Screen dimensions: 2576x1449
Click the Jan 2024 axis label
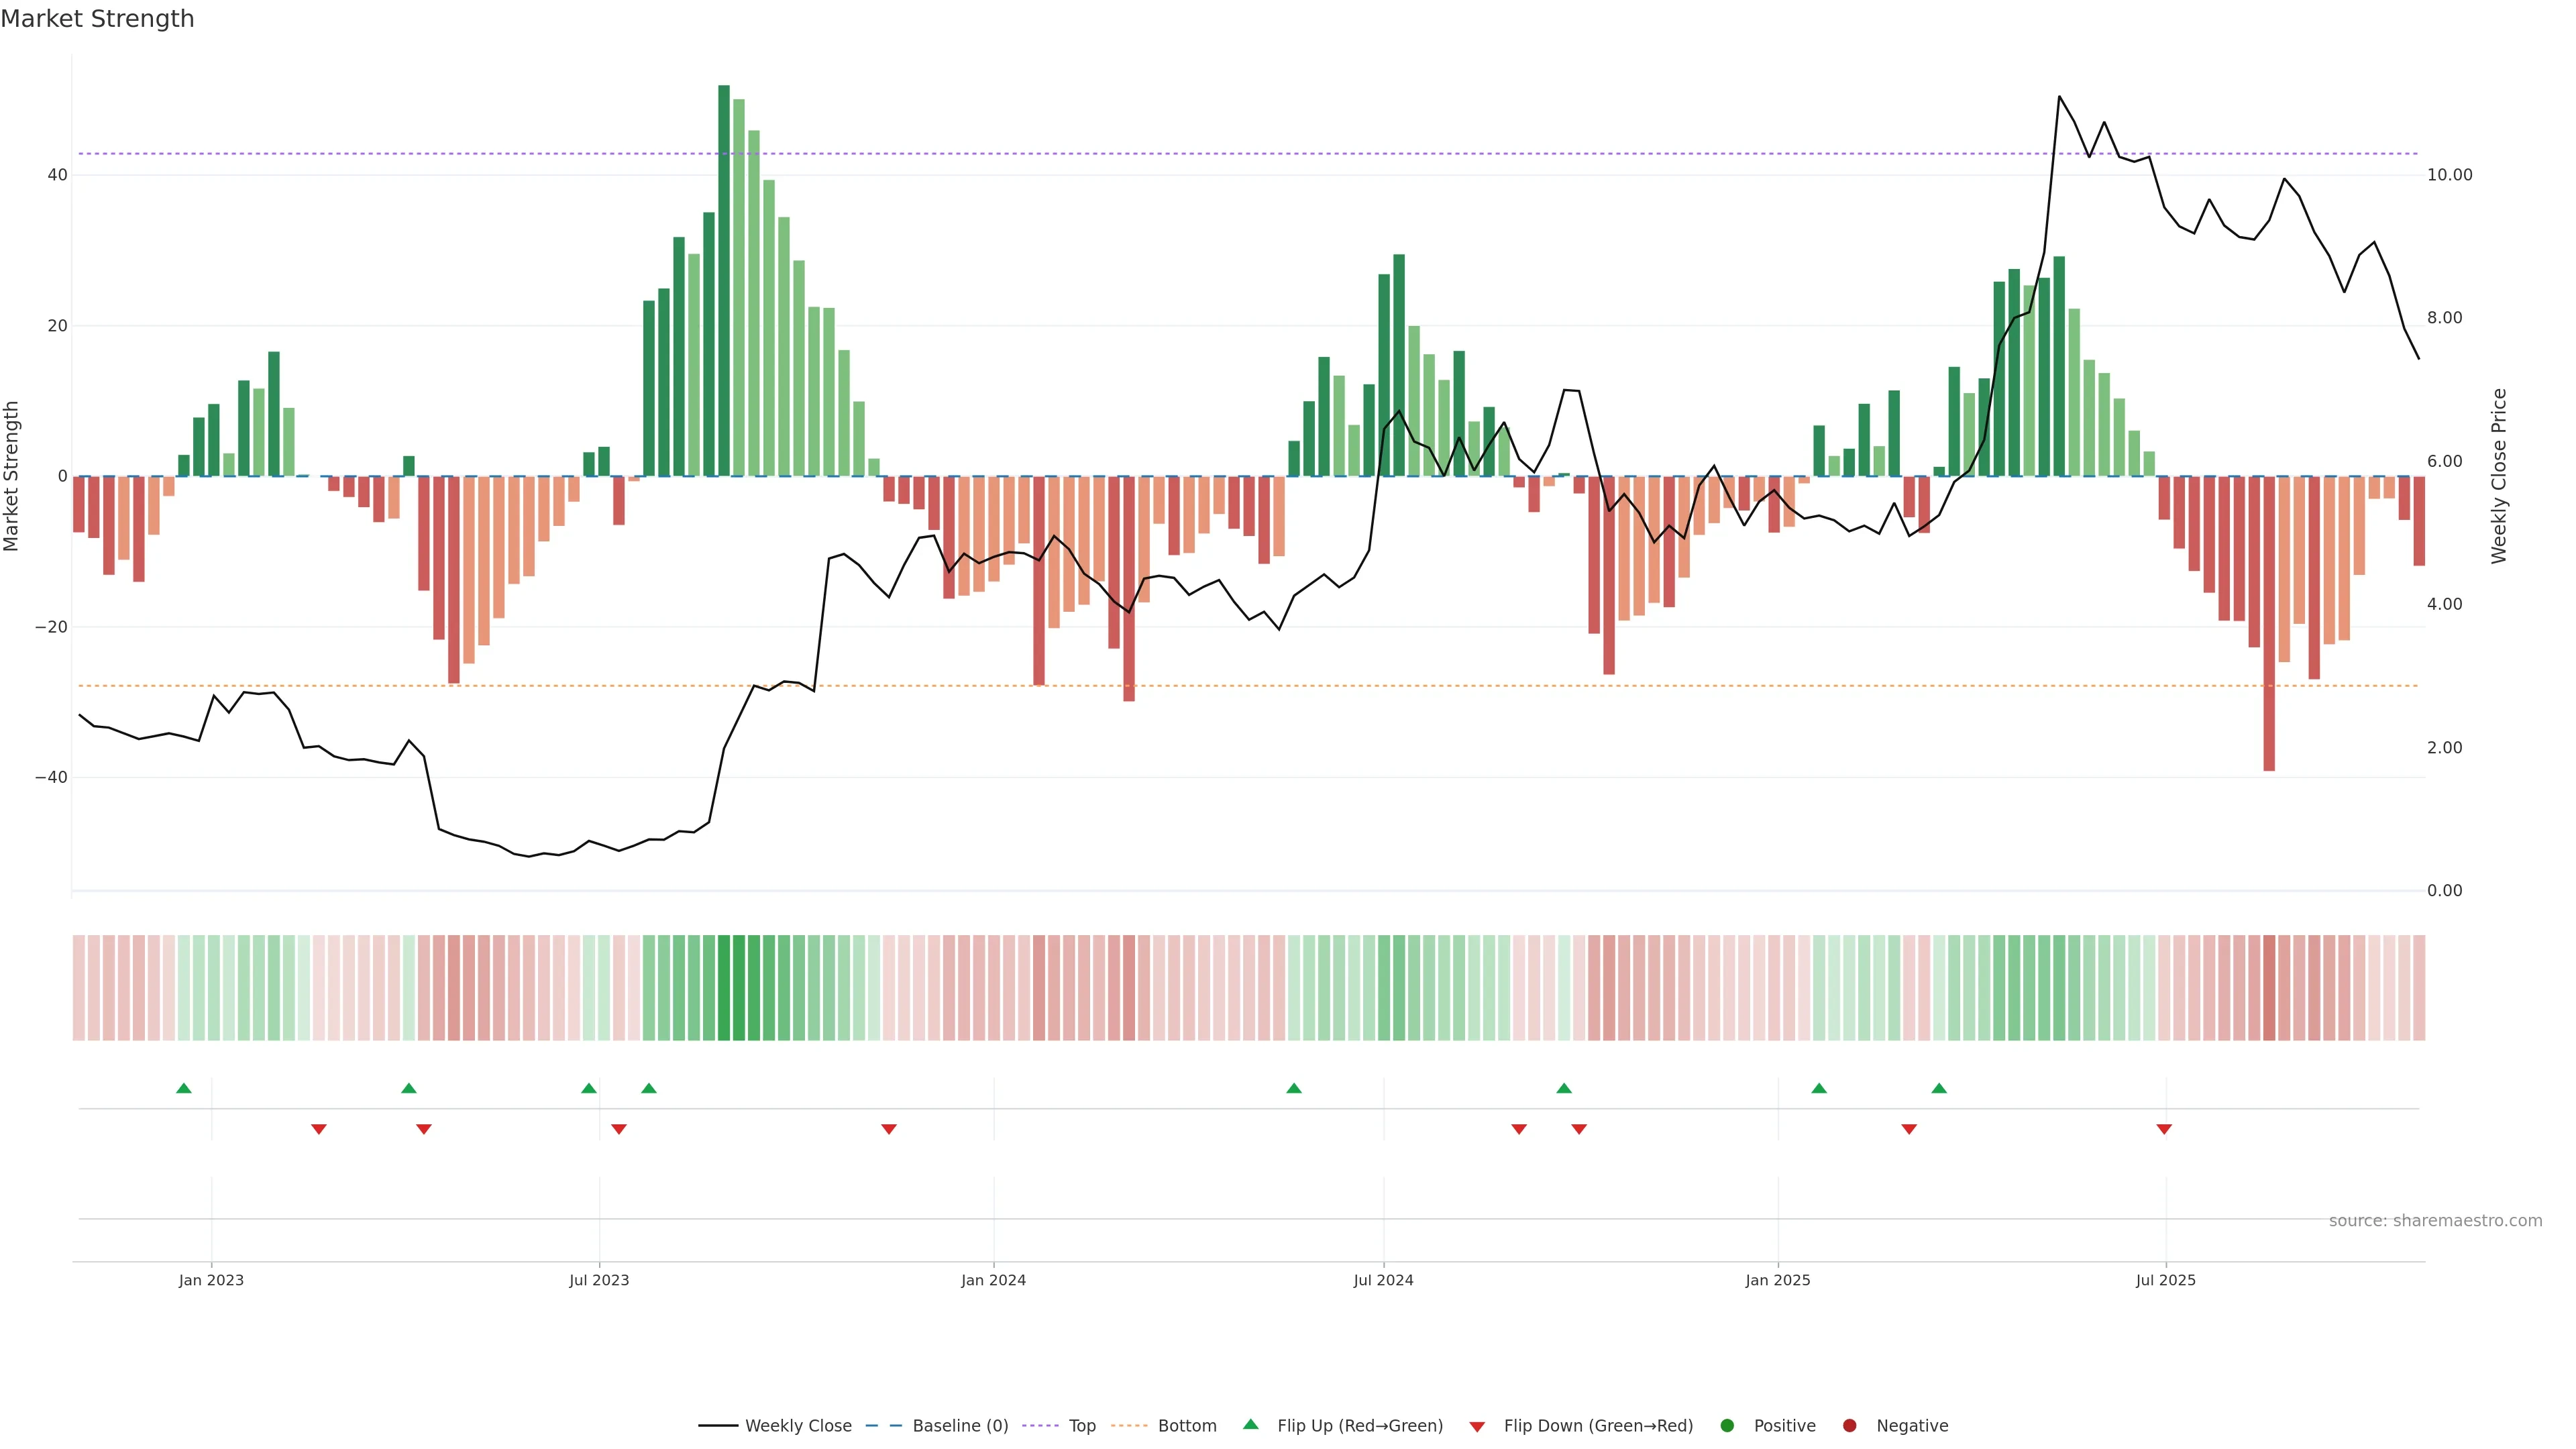pyautogui.click(x=993, y=1280)
